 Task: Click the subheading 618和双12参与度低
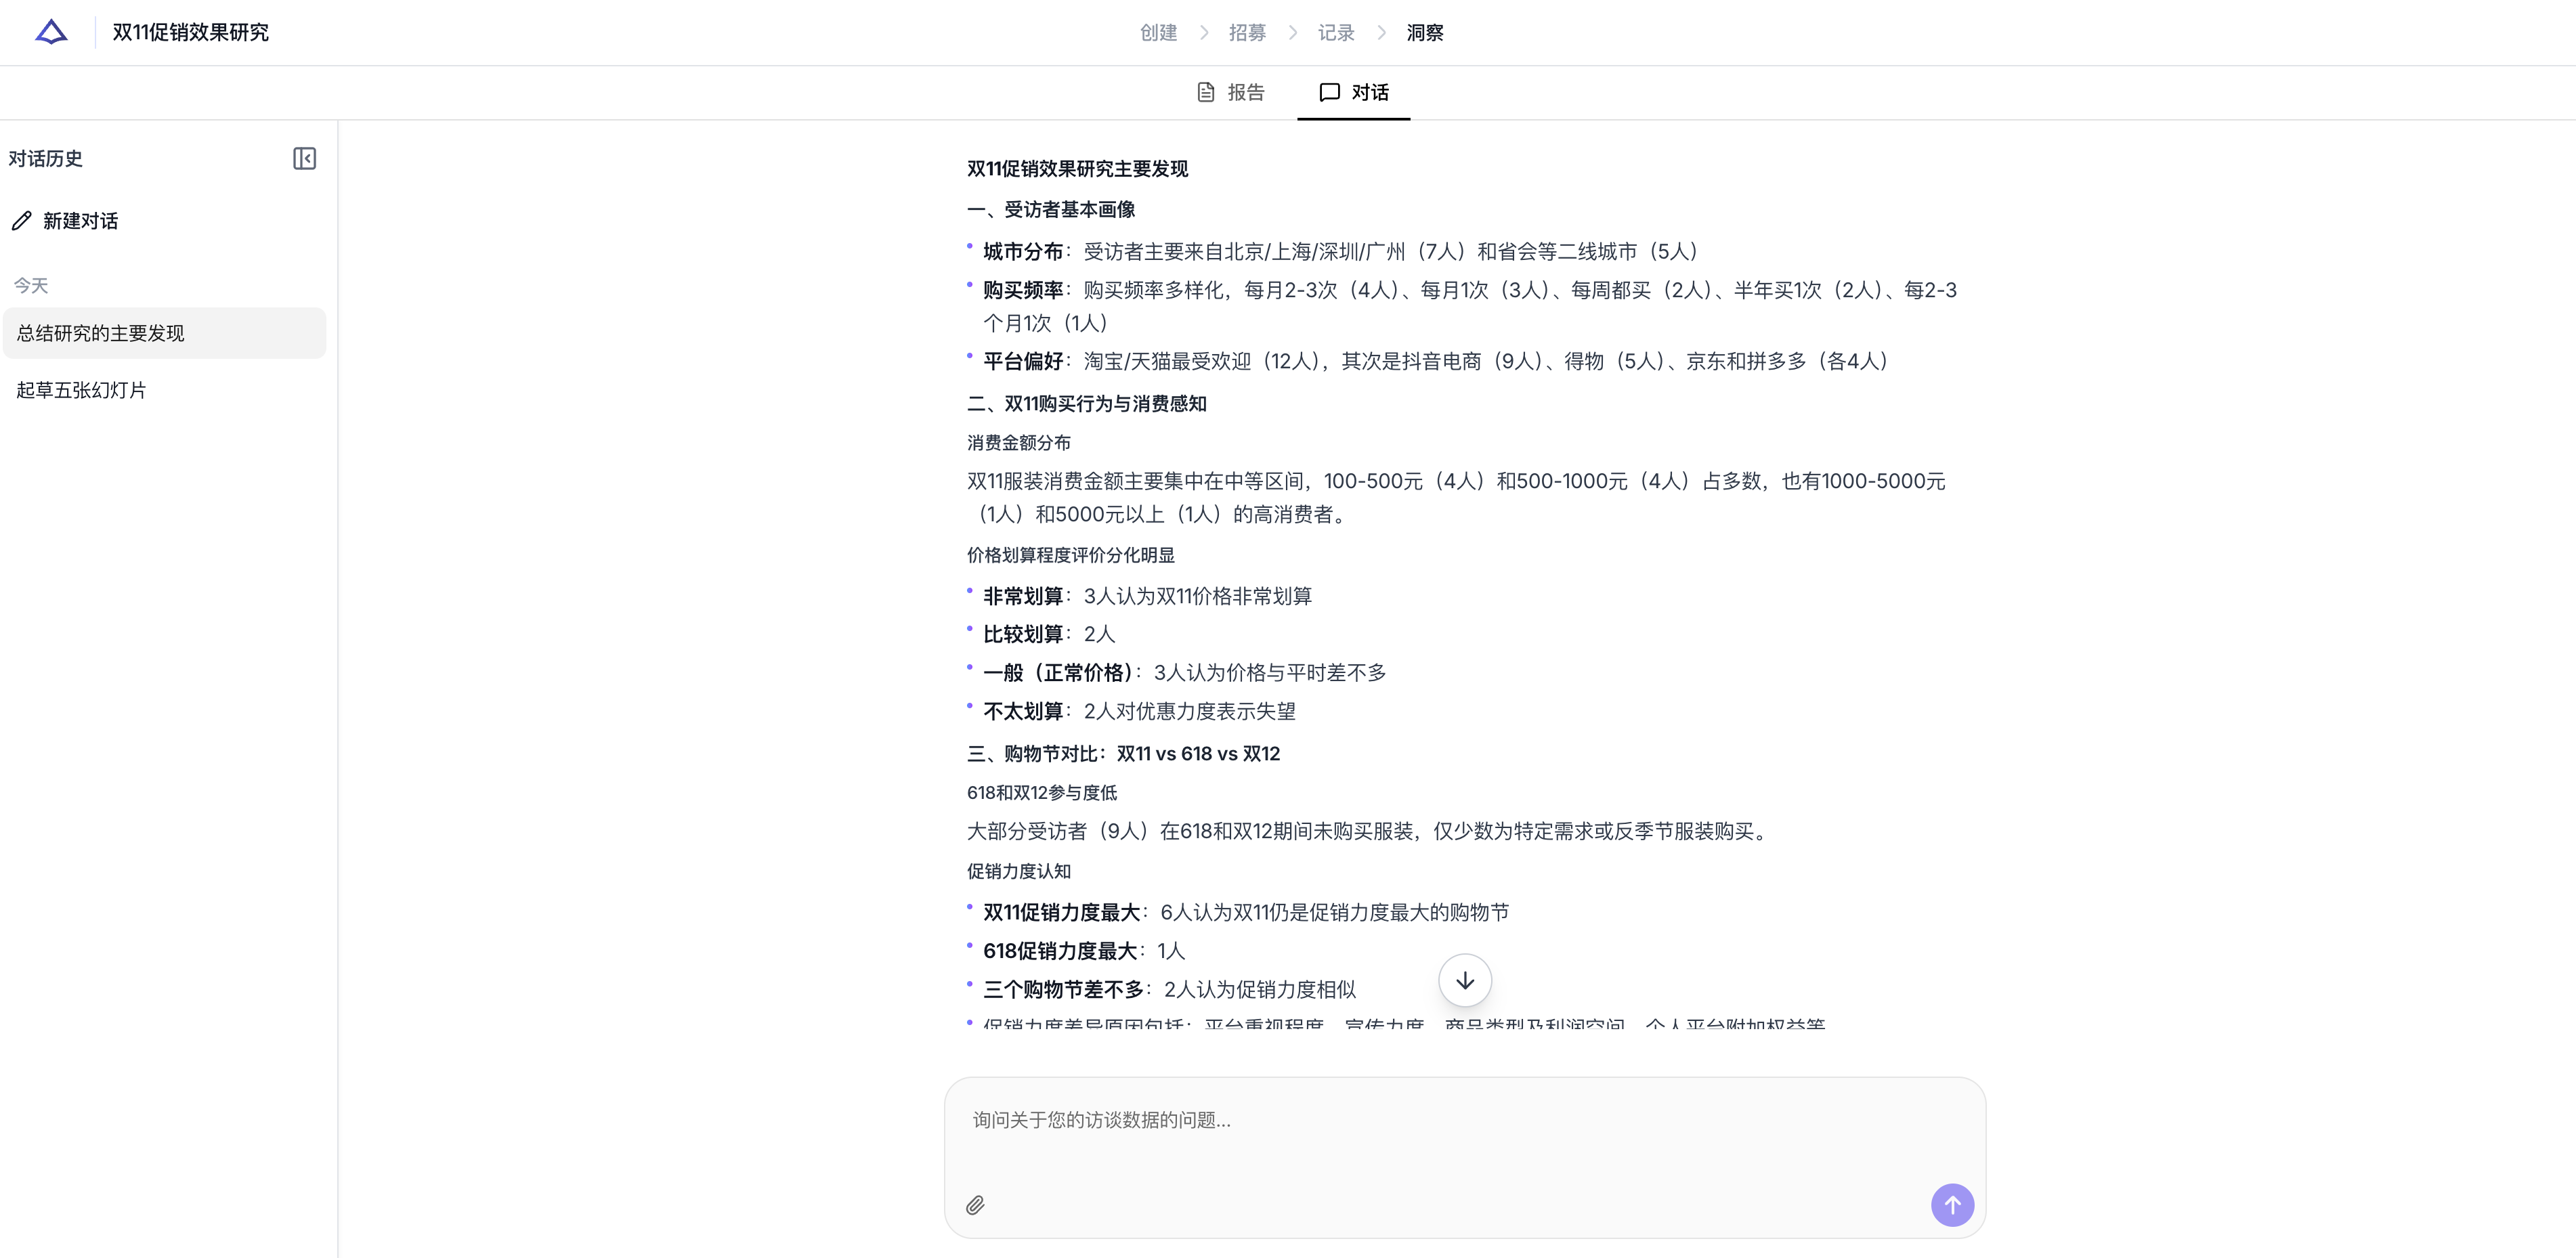click(x=1041, y=793)
